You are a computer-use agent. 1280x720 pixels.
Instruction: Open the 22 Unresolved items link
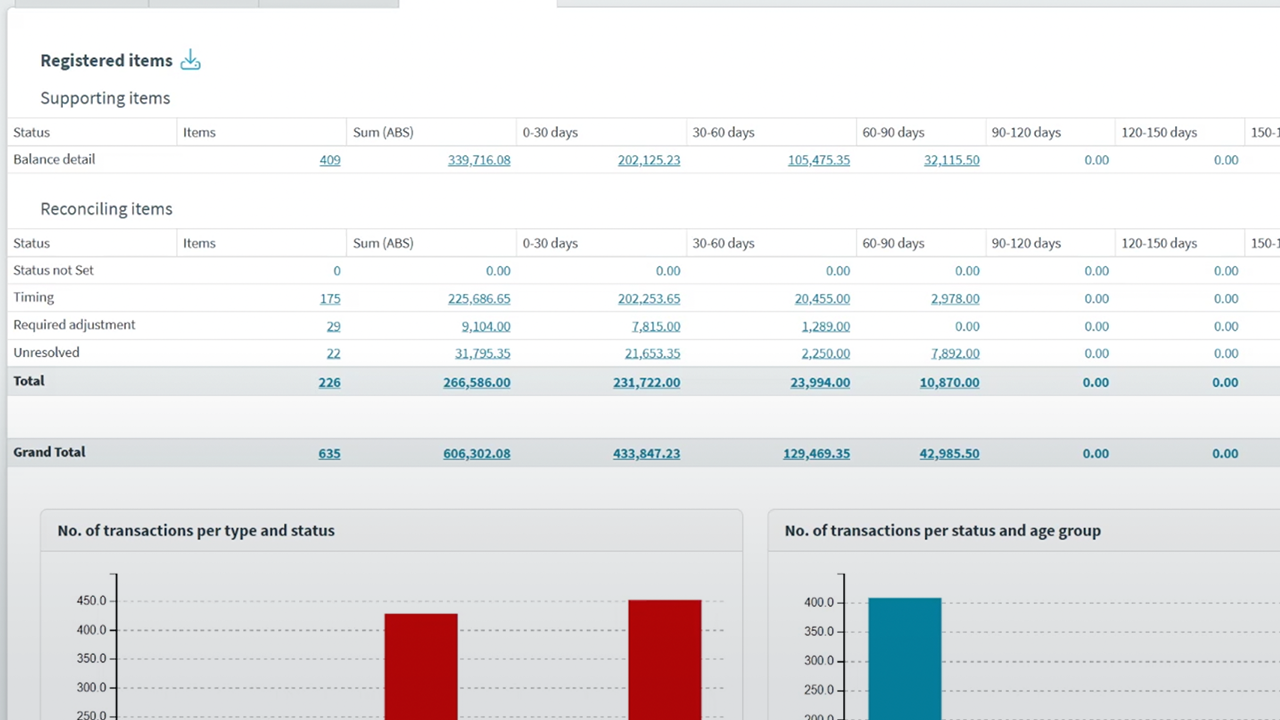[334, 353]
